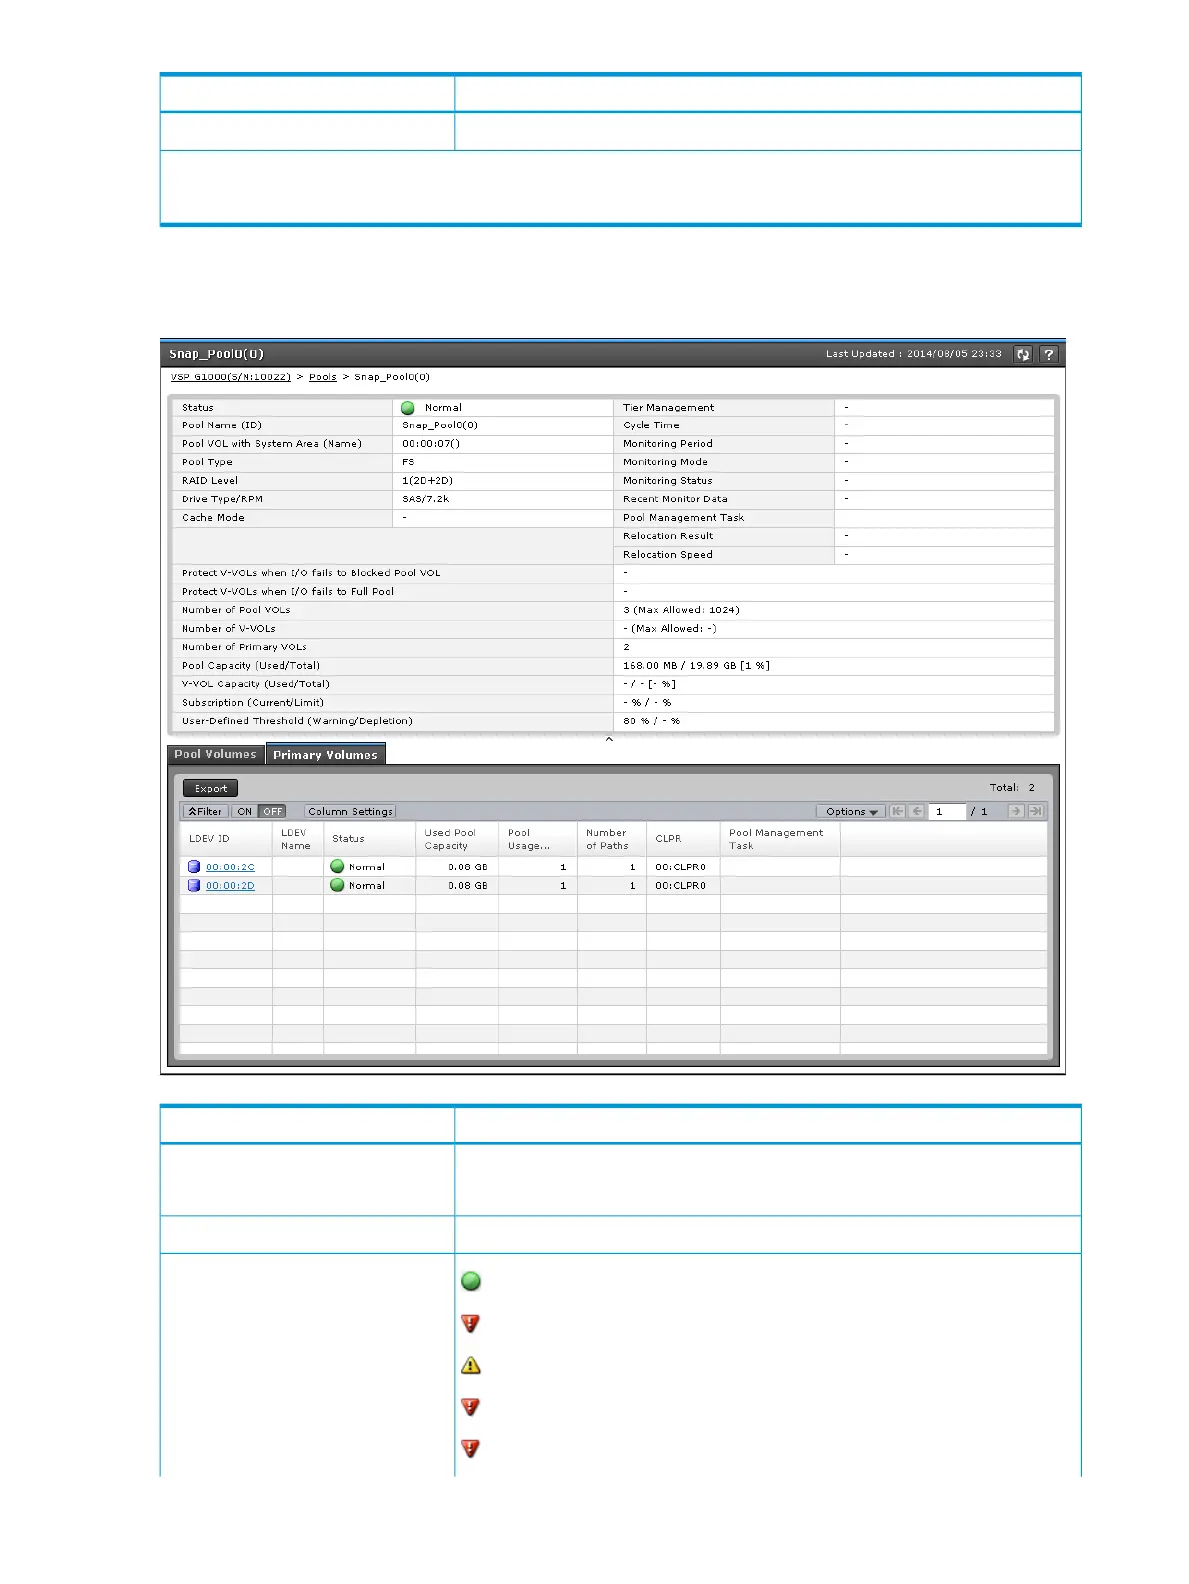Screen dimensions: 1189x1584
Task: Sort by the Used Pool Capacity column header
Action: tap(457, 839)
